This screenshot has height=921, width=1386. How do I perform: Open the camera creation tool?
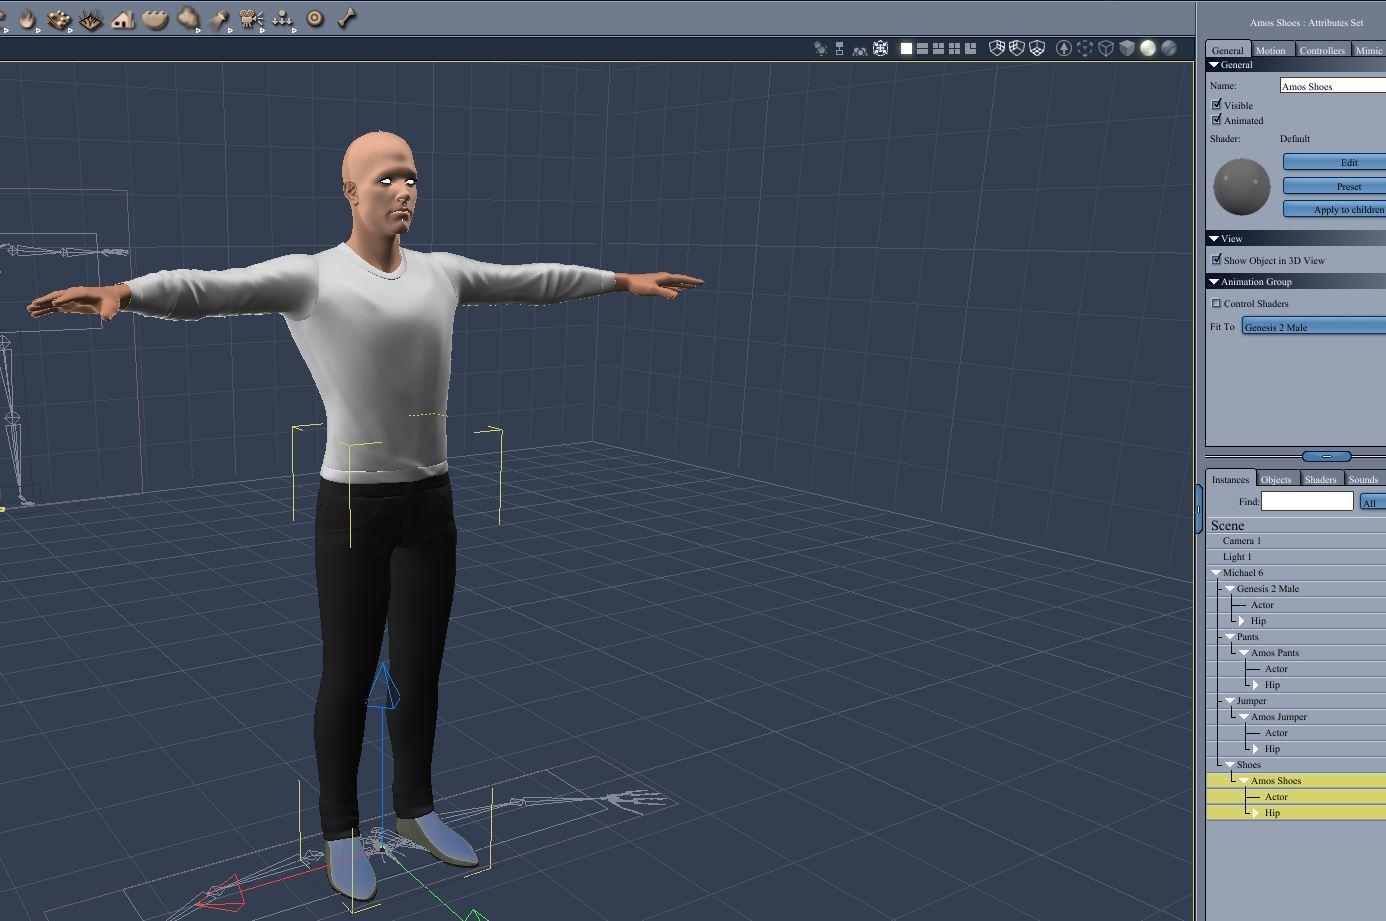click(x=250, y=18)
